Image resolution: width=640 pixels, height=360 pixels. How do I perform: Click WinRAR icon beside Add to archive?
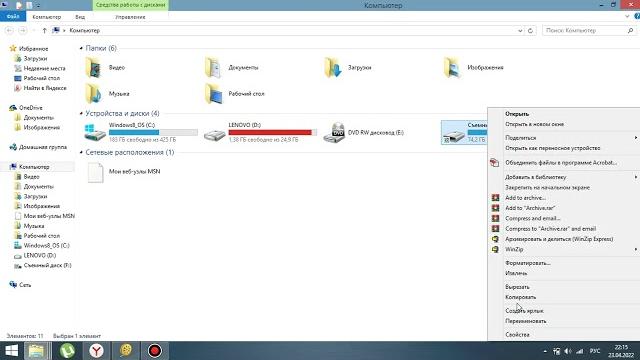click(495, 198)
